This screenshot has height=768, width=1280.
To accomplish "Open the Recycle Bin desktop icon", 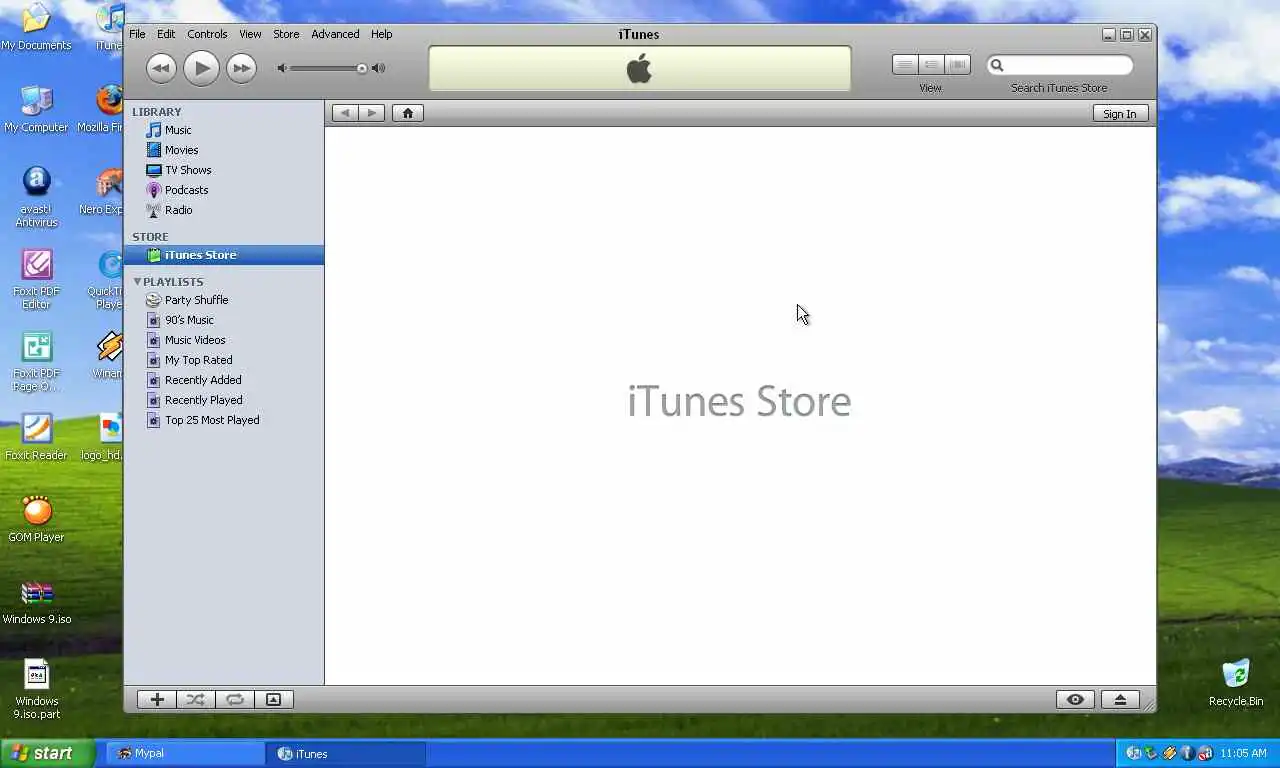I will pos(1236,682).
